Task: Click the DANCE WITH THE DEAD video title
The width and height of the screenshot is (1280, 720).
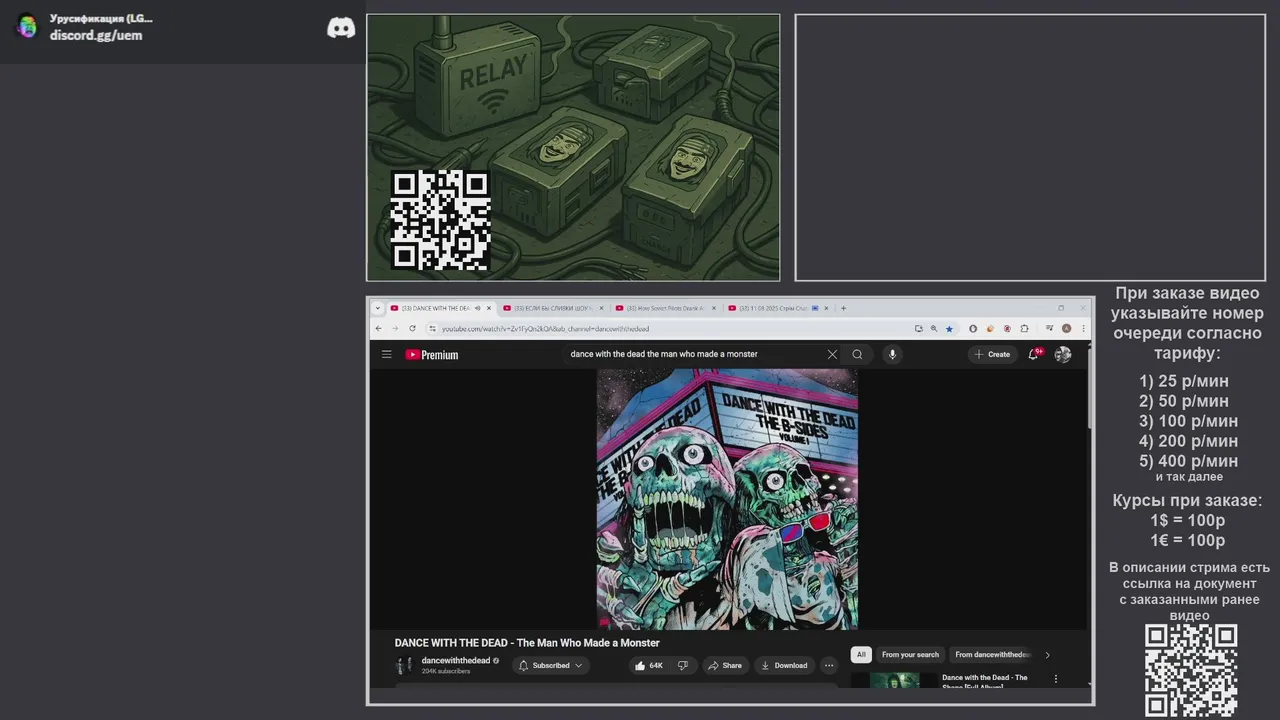Action: coord(527,643)
